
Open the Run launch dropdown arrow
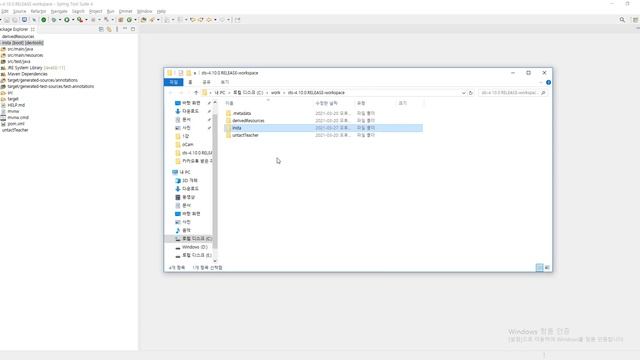[73, 20]
